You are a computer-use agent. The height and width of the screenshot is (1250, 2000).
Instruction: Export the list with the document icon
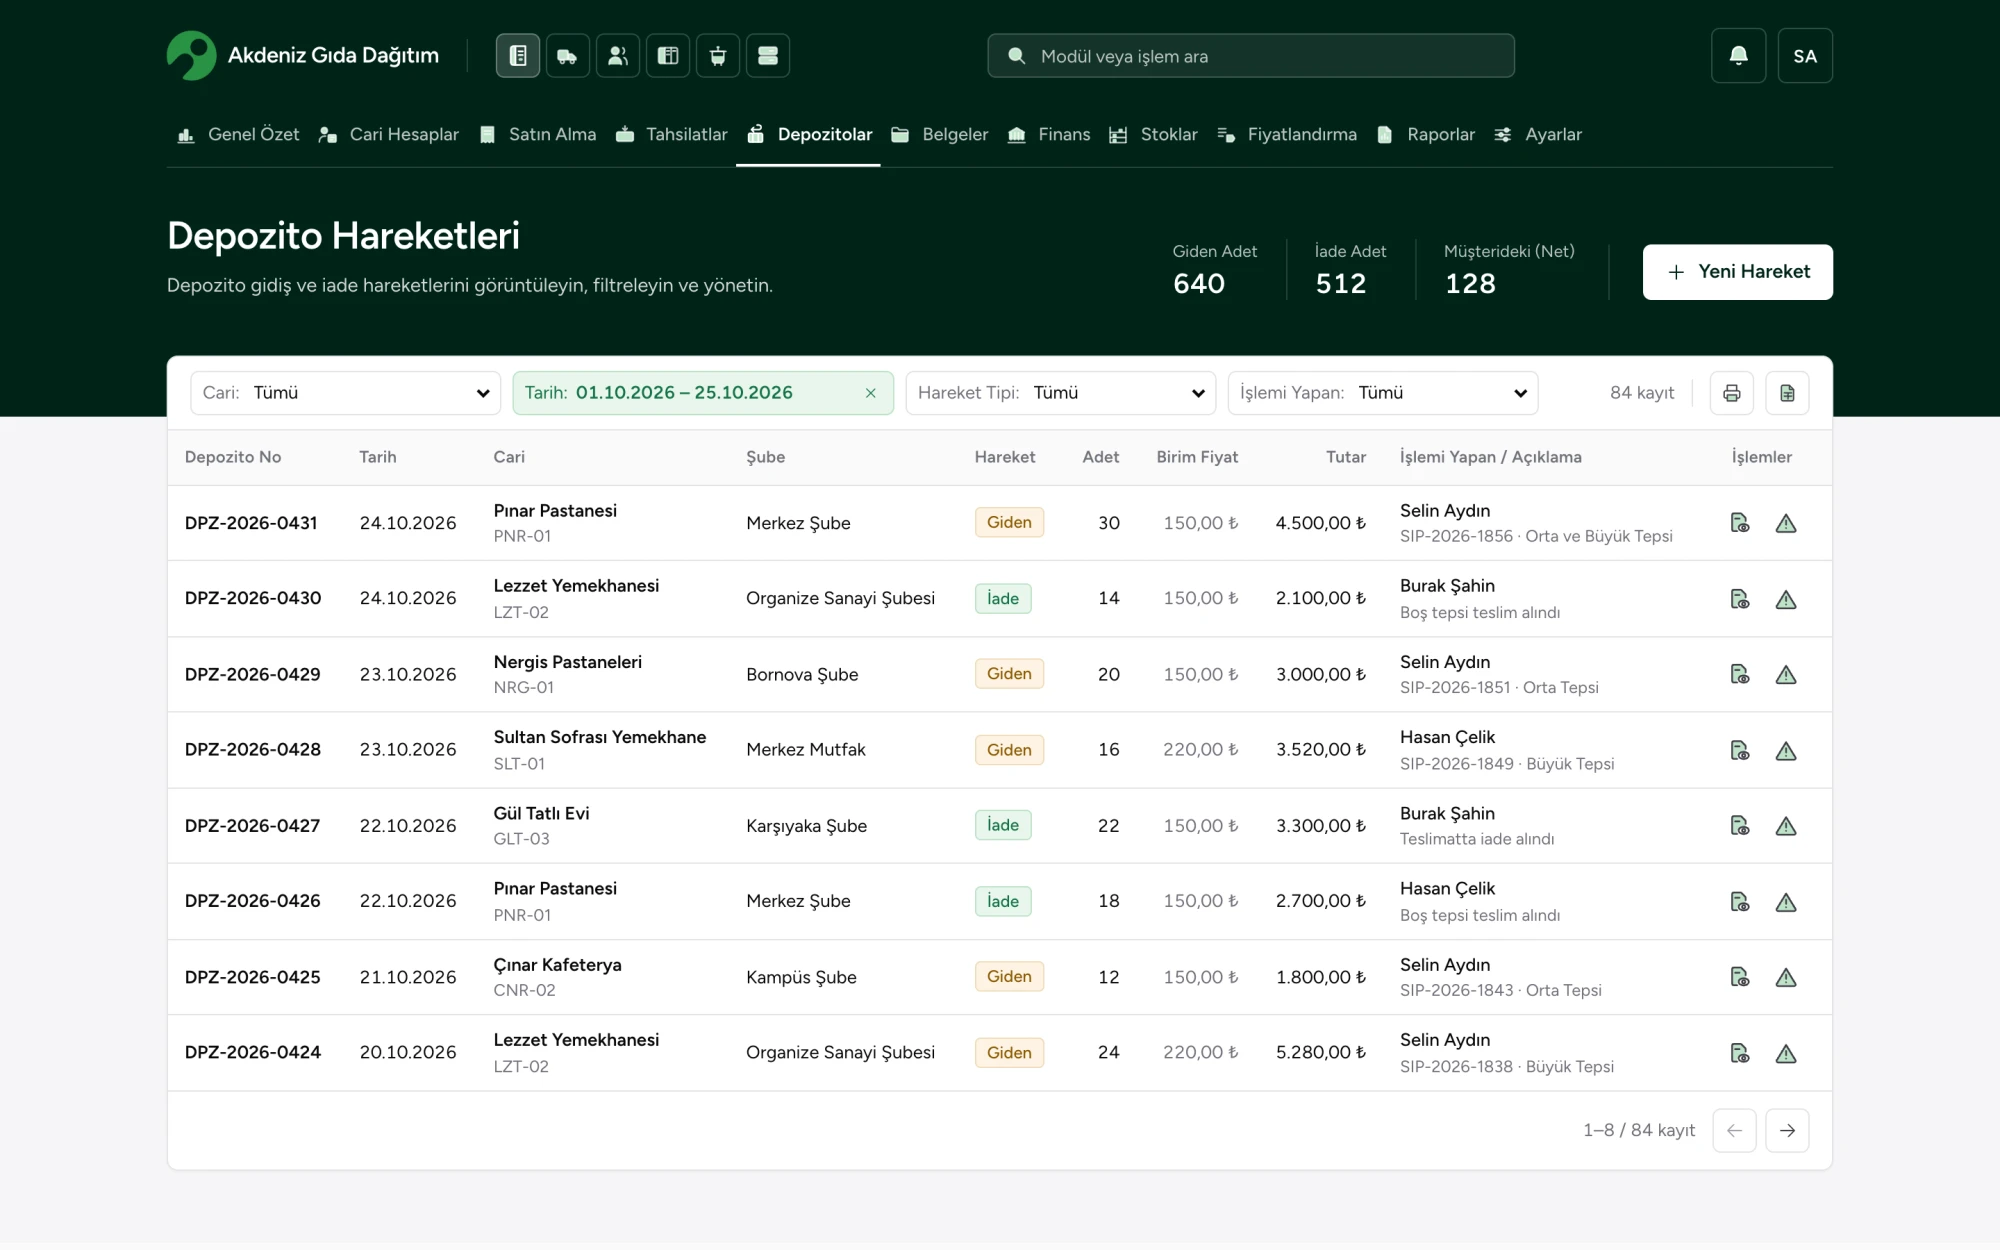tap(1787, 393)
